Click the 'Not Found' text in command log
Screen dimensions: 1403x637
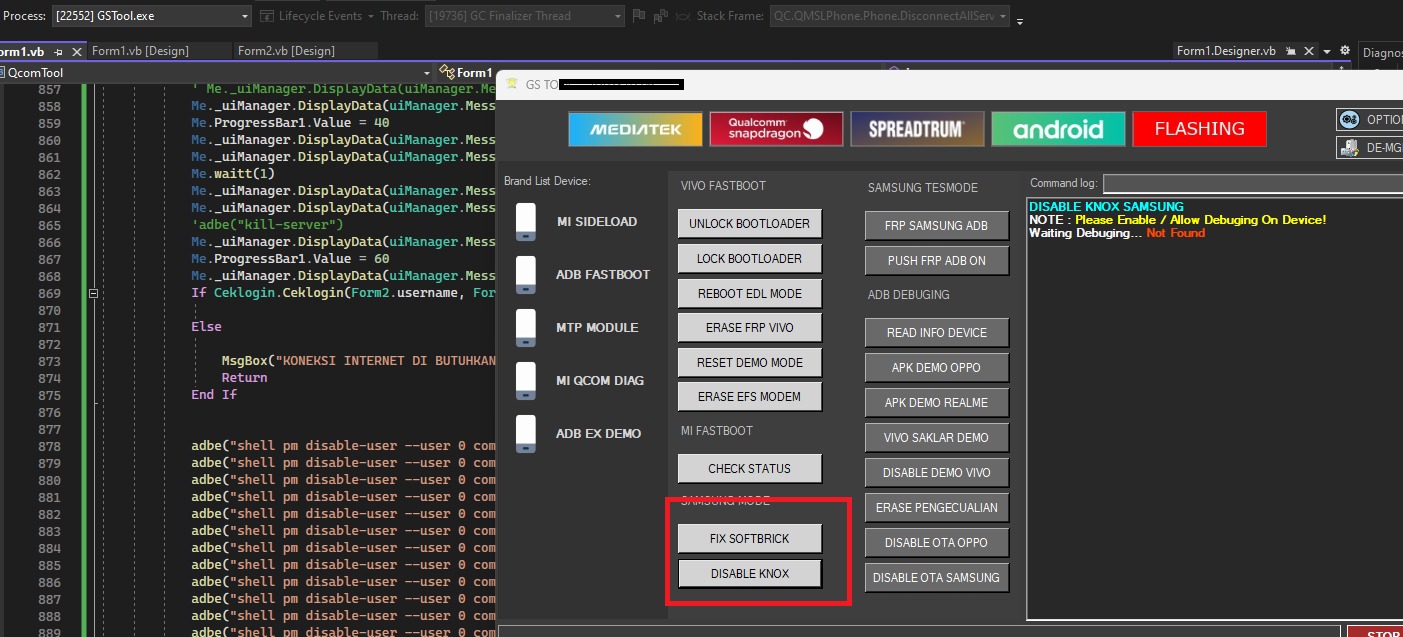point(1176,233)
